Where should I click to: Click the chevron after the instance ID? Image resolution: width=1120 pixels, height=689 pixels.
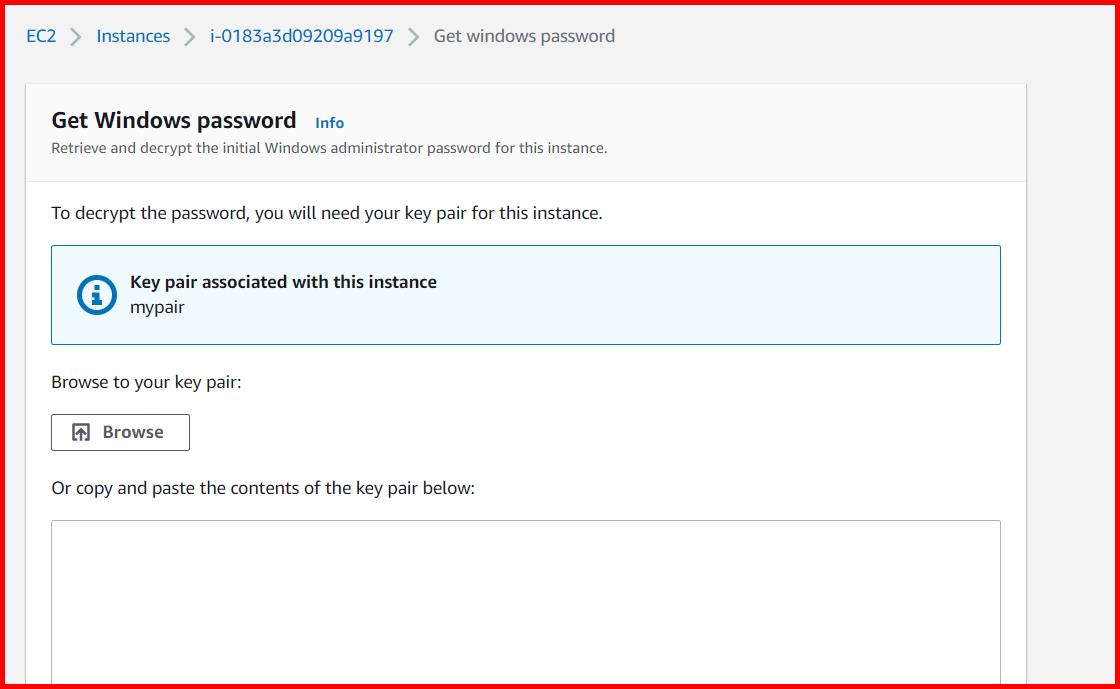pyautogui.click(x=413, y=35)
